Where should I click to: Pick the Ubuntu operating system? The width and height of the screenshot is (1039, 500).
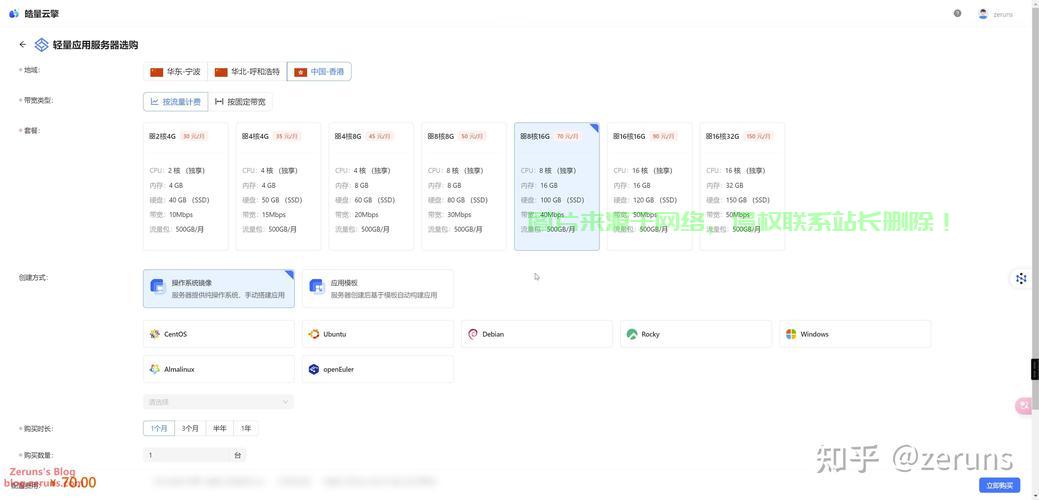378,334
